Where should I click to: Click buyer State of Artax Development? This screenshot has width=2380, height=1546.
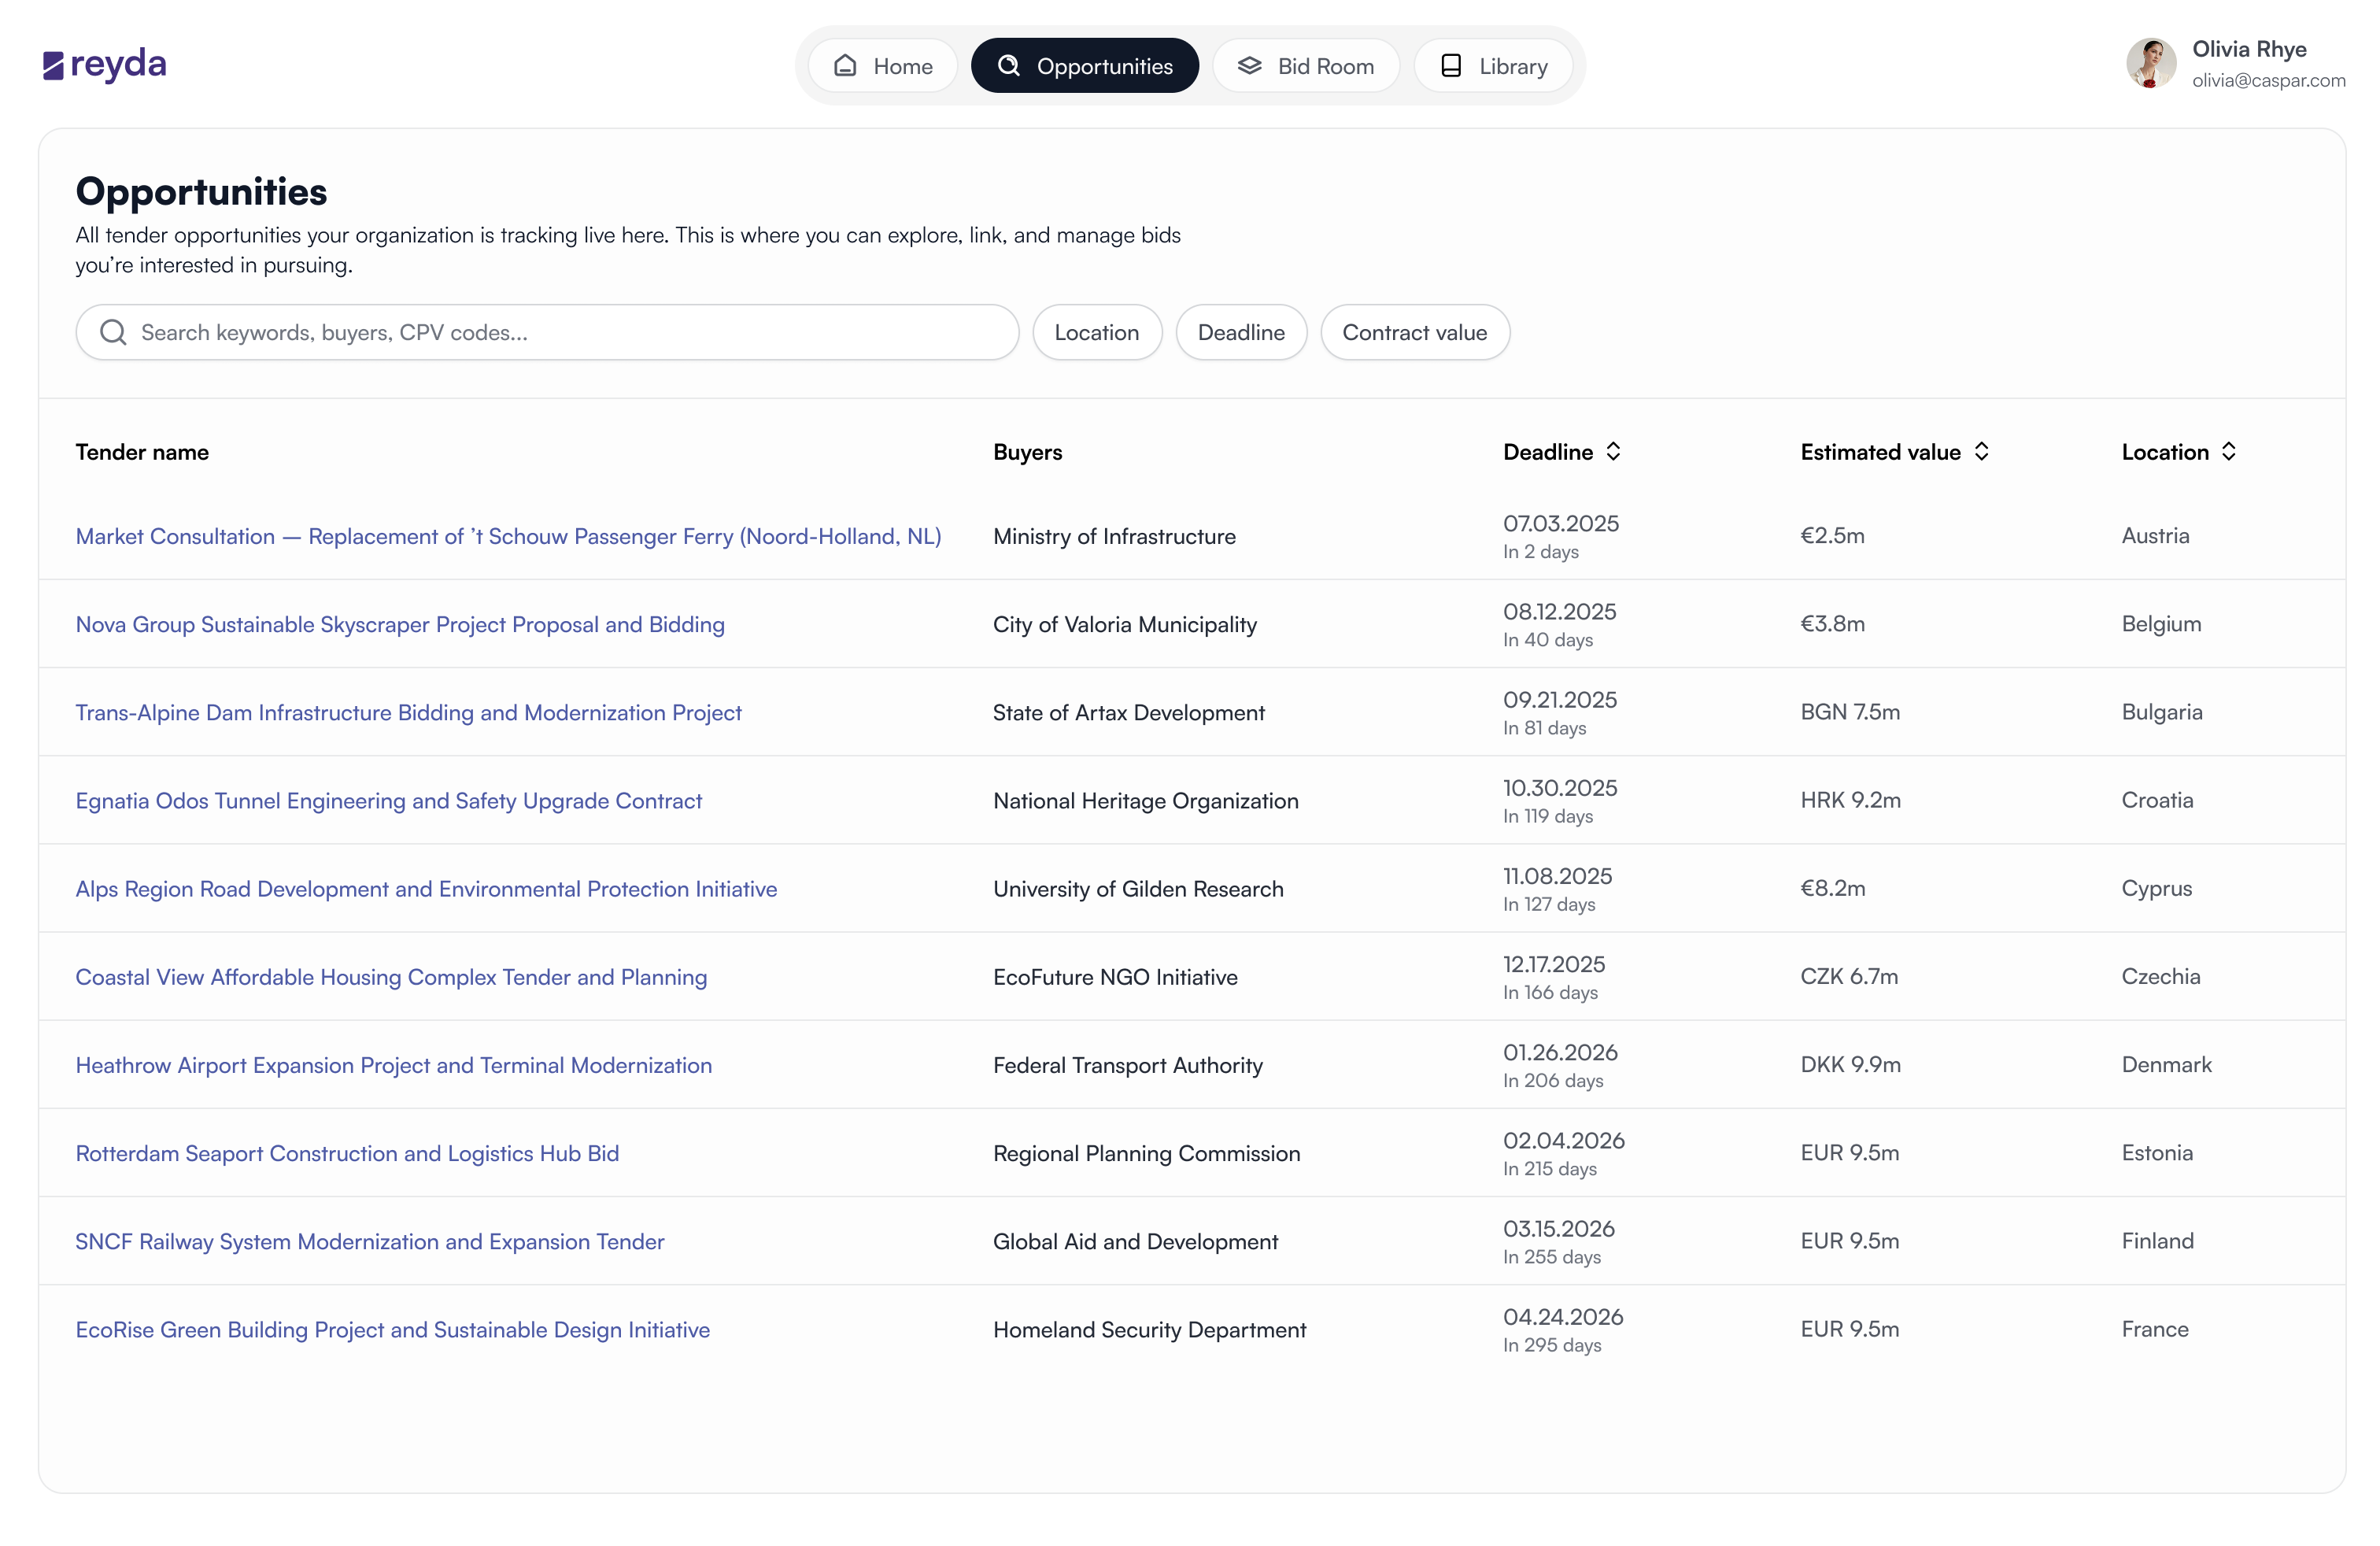1129,712
